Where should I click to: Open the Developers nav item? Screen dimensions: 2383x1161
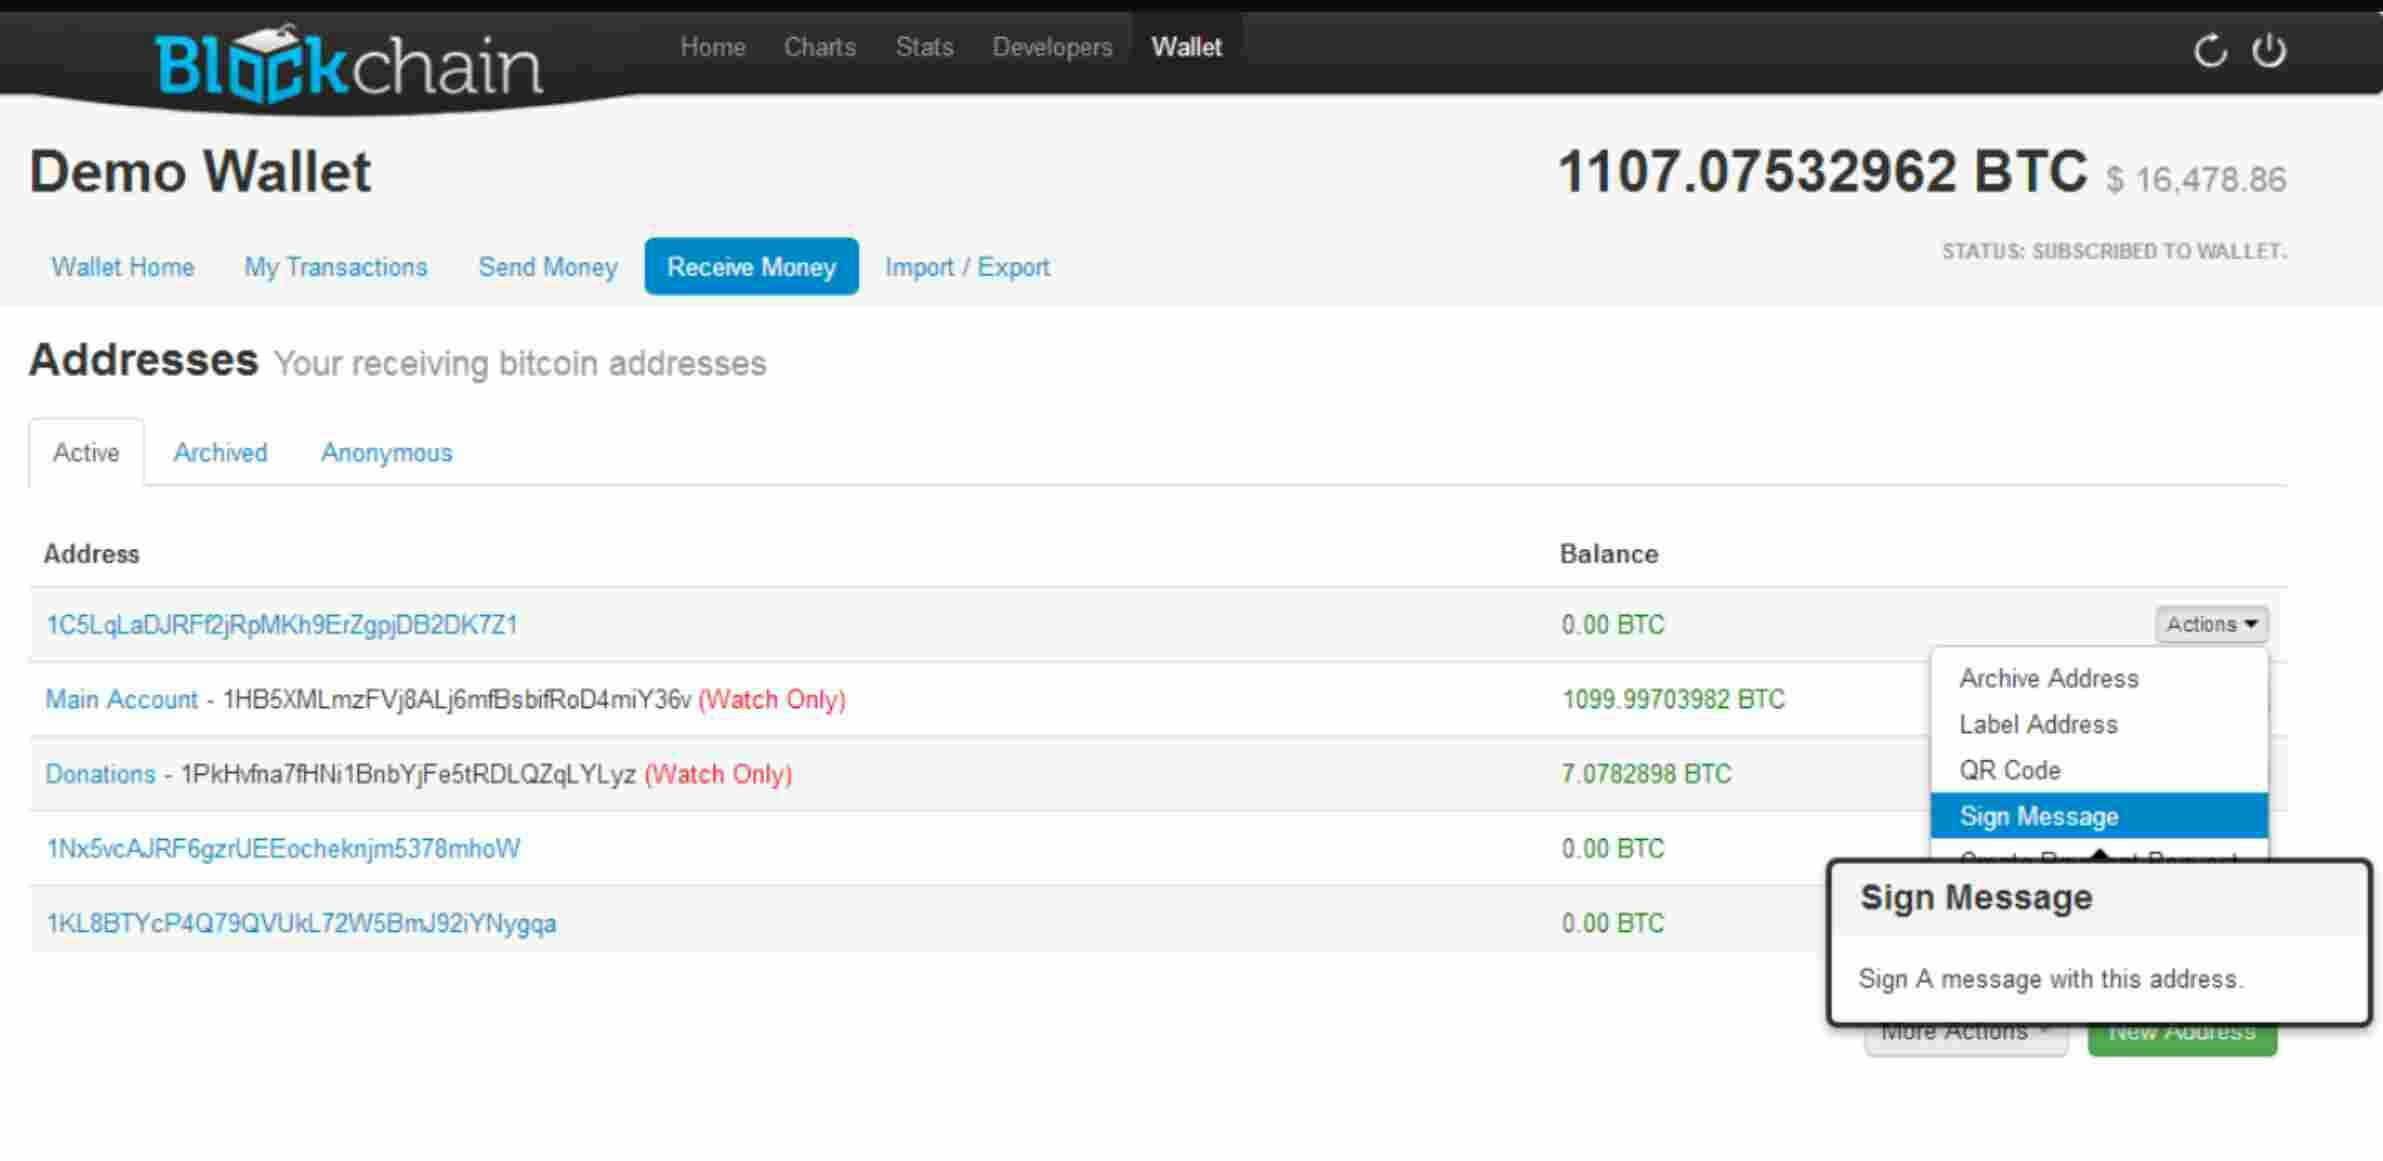click(x=1052, y=47)
